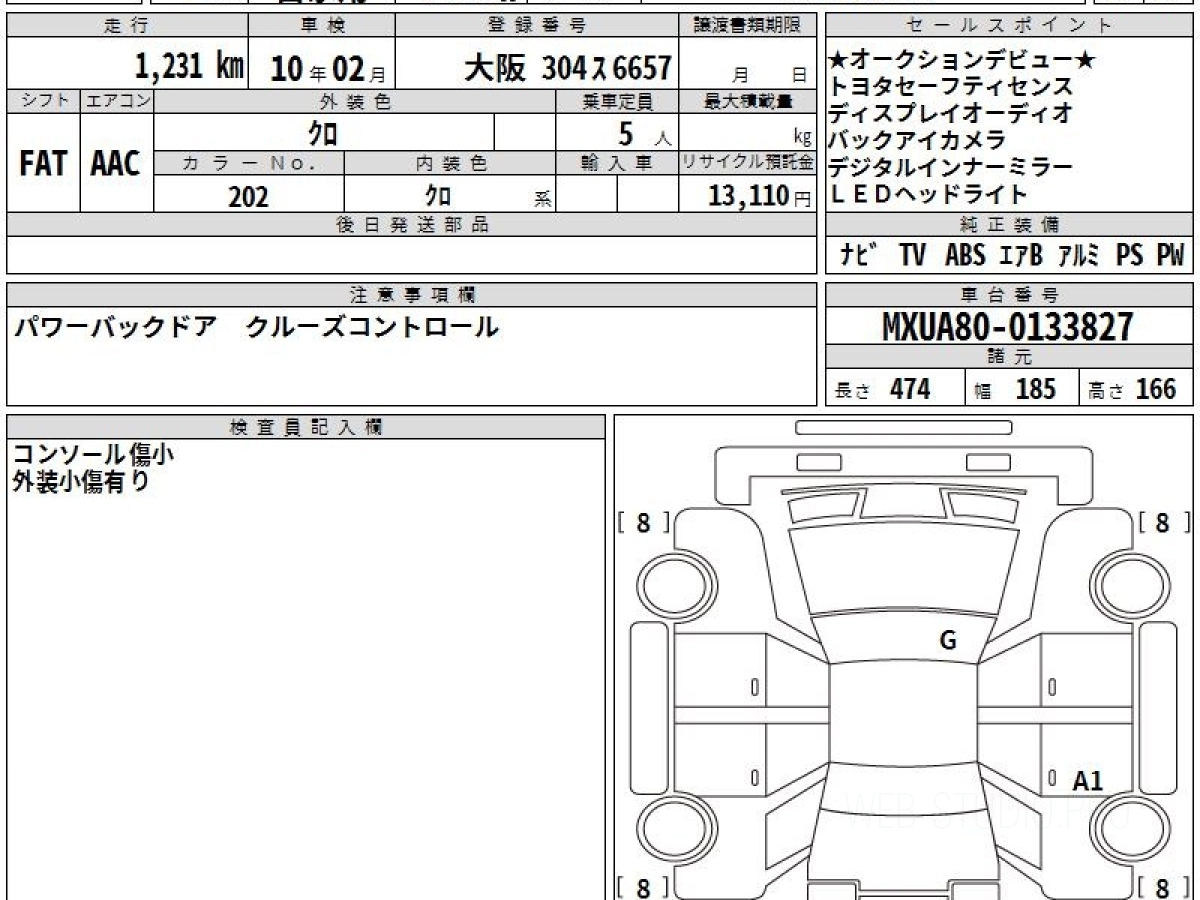Click the AAC air conditioner cell

point(116,163)
